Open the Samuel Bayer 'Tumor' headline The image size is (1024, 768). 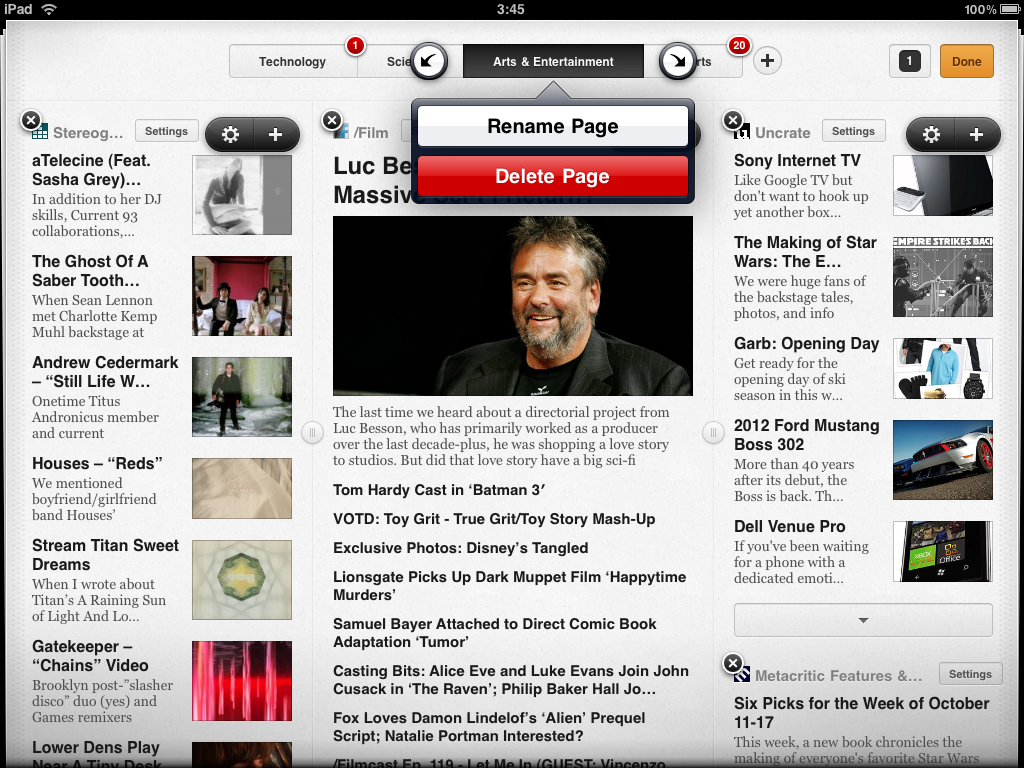tap(494, 633)
